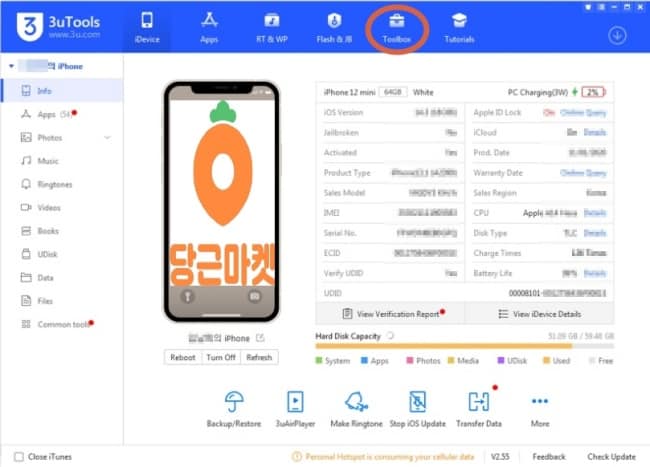Open the Tutorials tab

(x=459, y=28)
